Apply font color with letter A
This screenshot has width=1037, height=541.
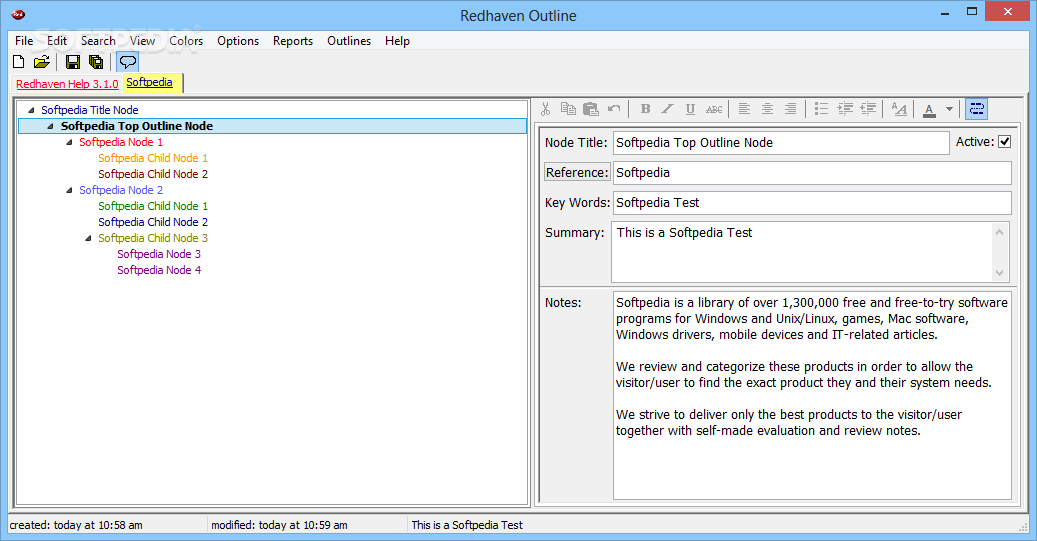[929, 110]
